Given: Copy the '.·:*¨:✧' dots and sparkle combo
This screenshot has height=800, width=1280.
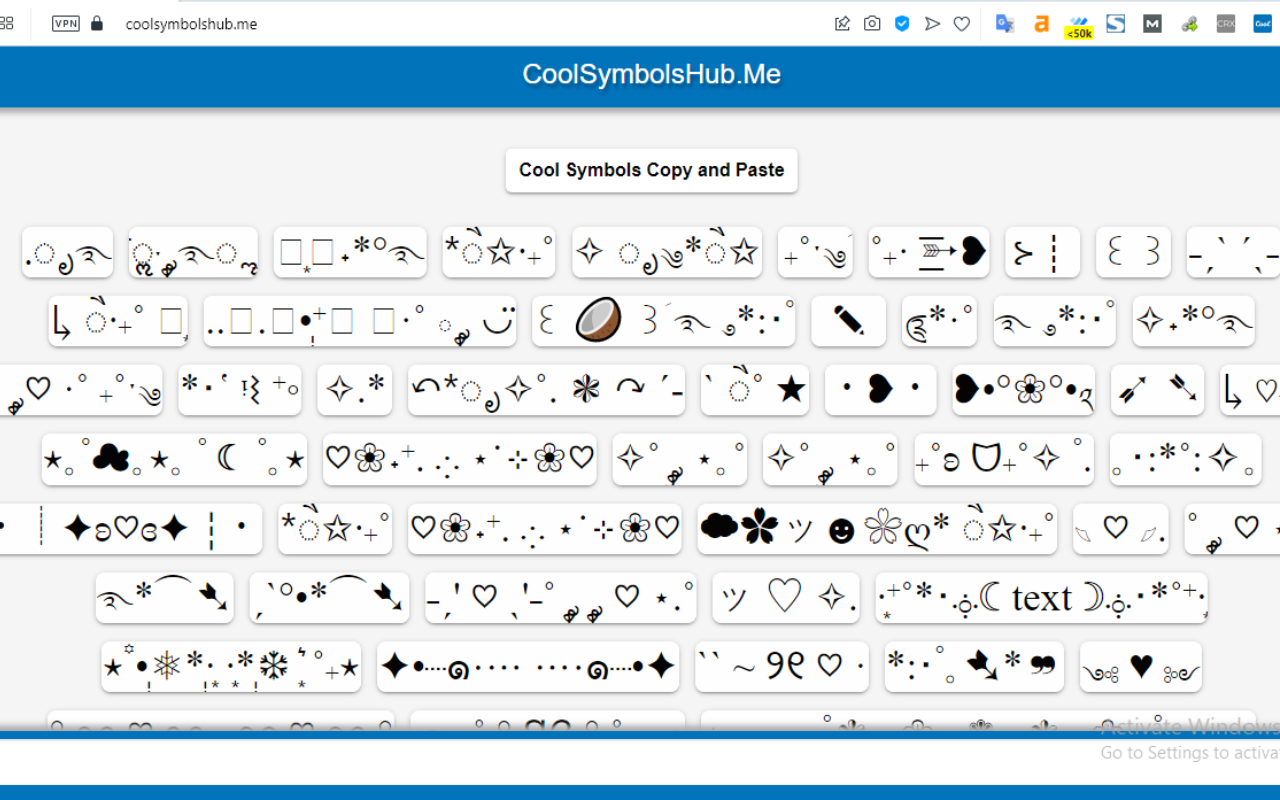Looking at the screenshot, I should [1185, 459].
